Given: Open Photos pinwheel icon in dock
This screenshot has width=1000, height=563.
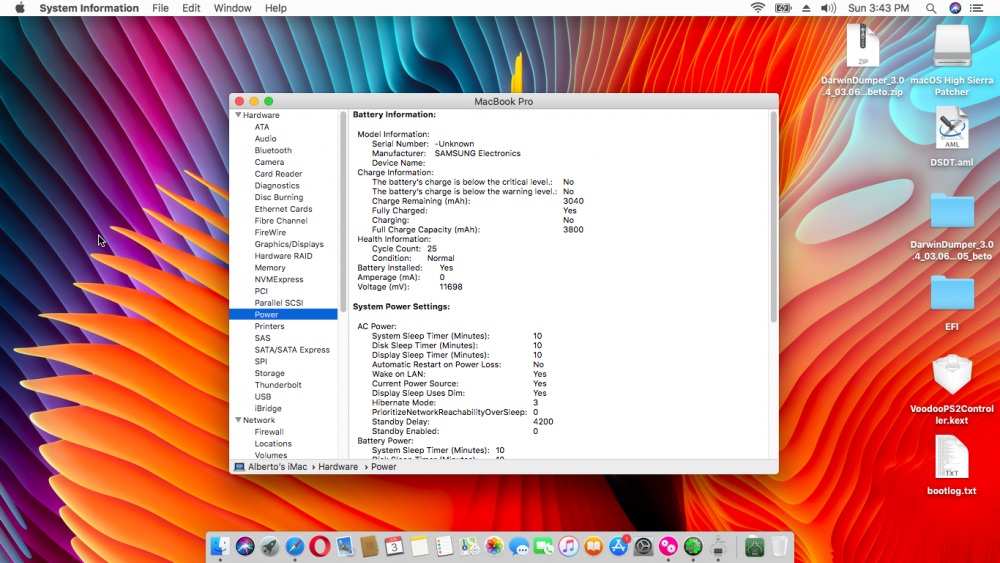Looking at the screenshot, I should click(494, 546).
